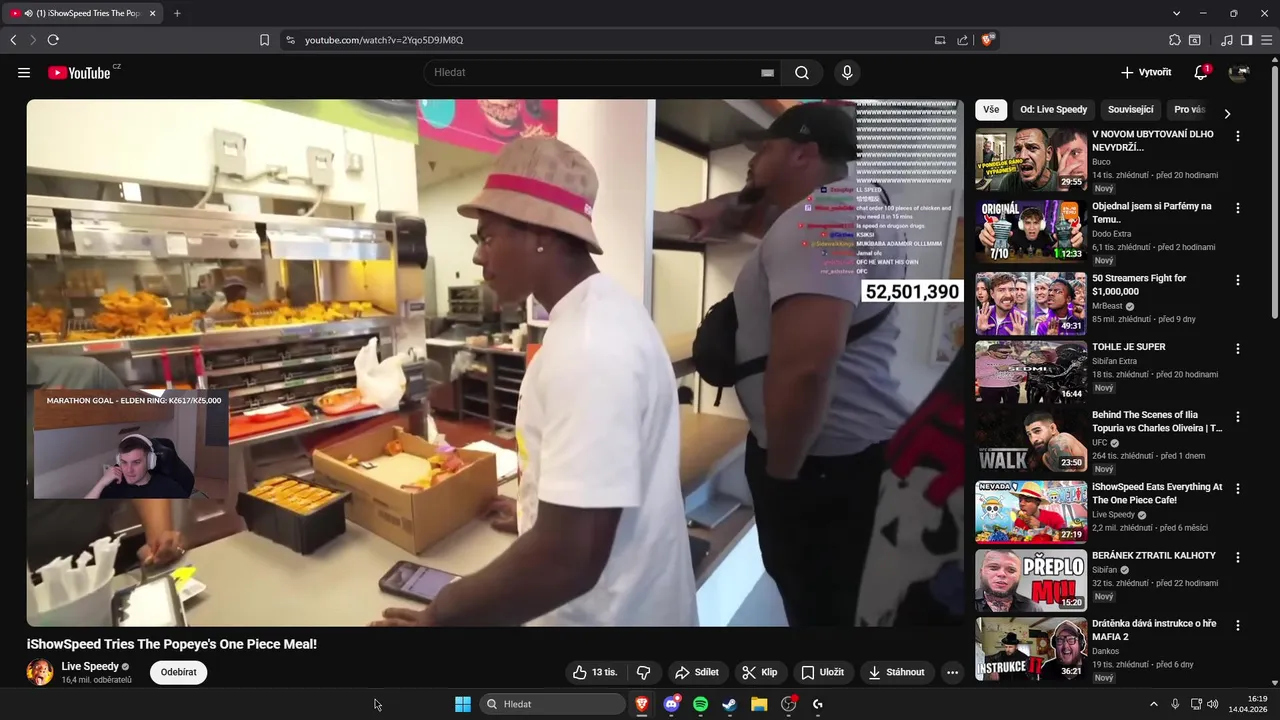The height and width of the screenshot is (720, 1280).
Task: Click the Odebírat subscribe button
Action: (x=179, y=672)
